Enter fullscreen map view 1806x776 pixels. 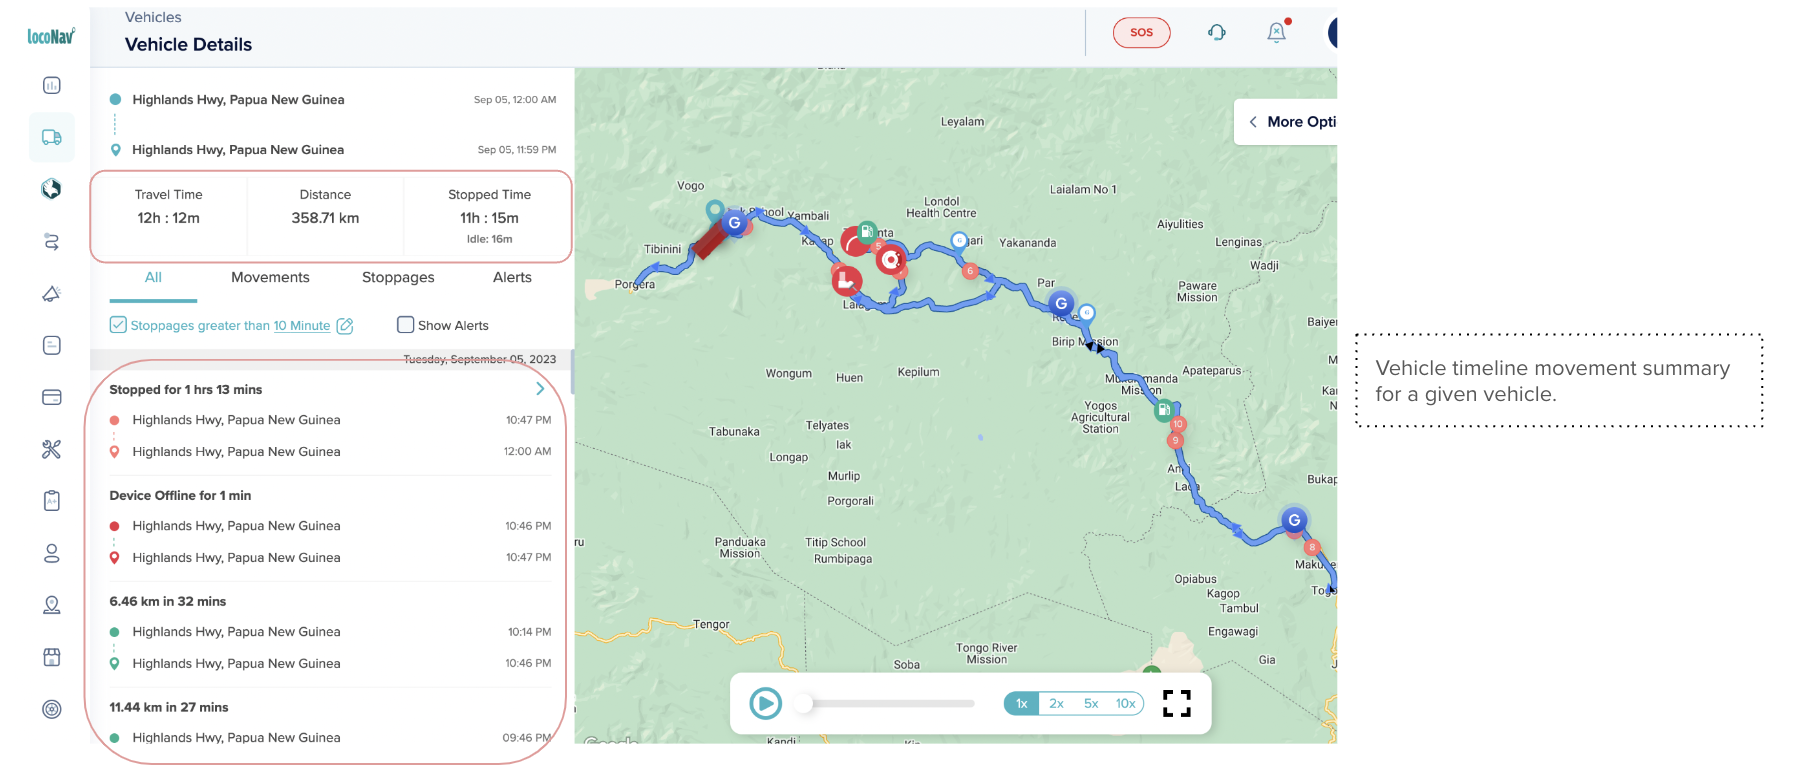tap(1177, 704)
